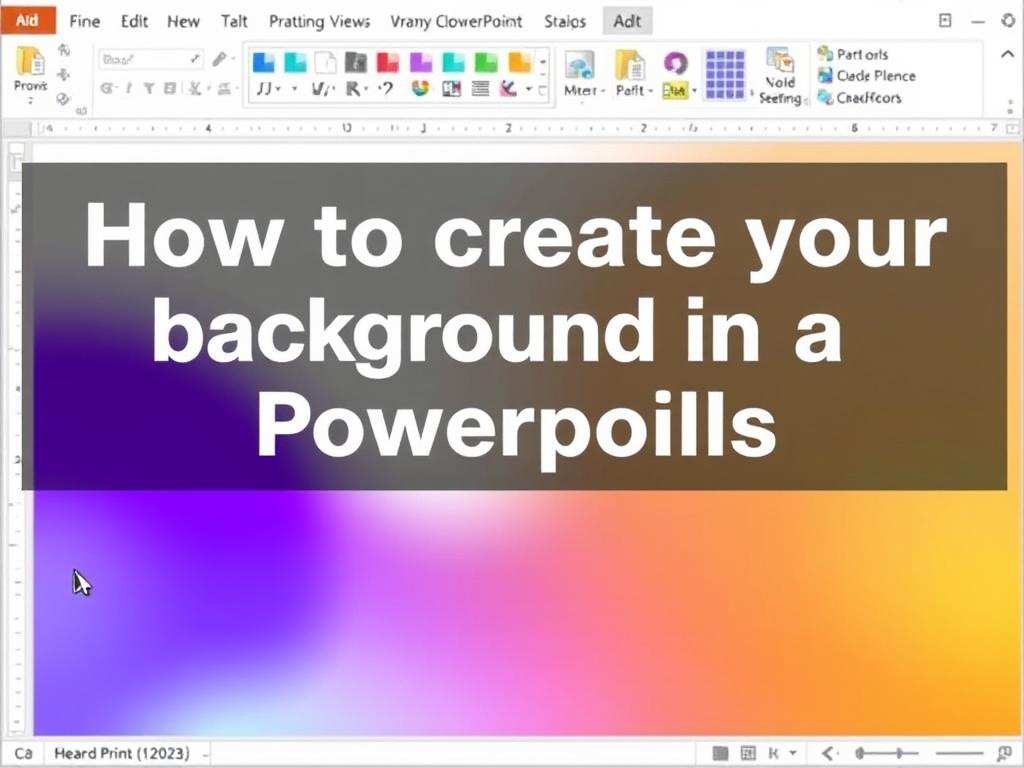Viewport: 1024px width, 768px height.
Task: Pick the first teal layout thumbnail
Action: (x=295, y=62)
